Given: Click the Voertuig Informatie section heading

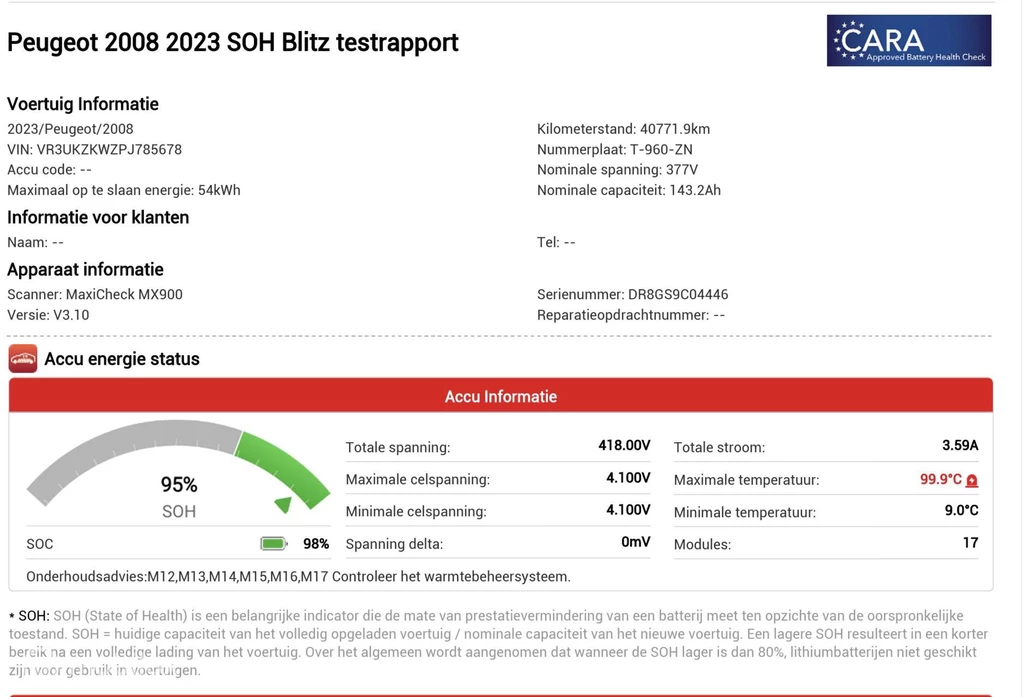Looking at the screenshot, I should [x=83, y=104].
